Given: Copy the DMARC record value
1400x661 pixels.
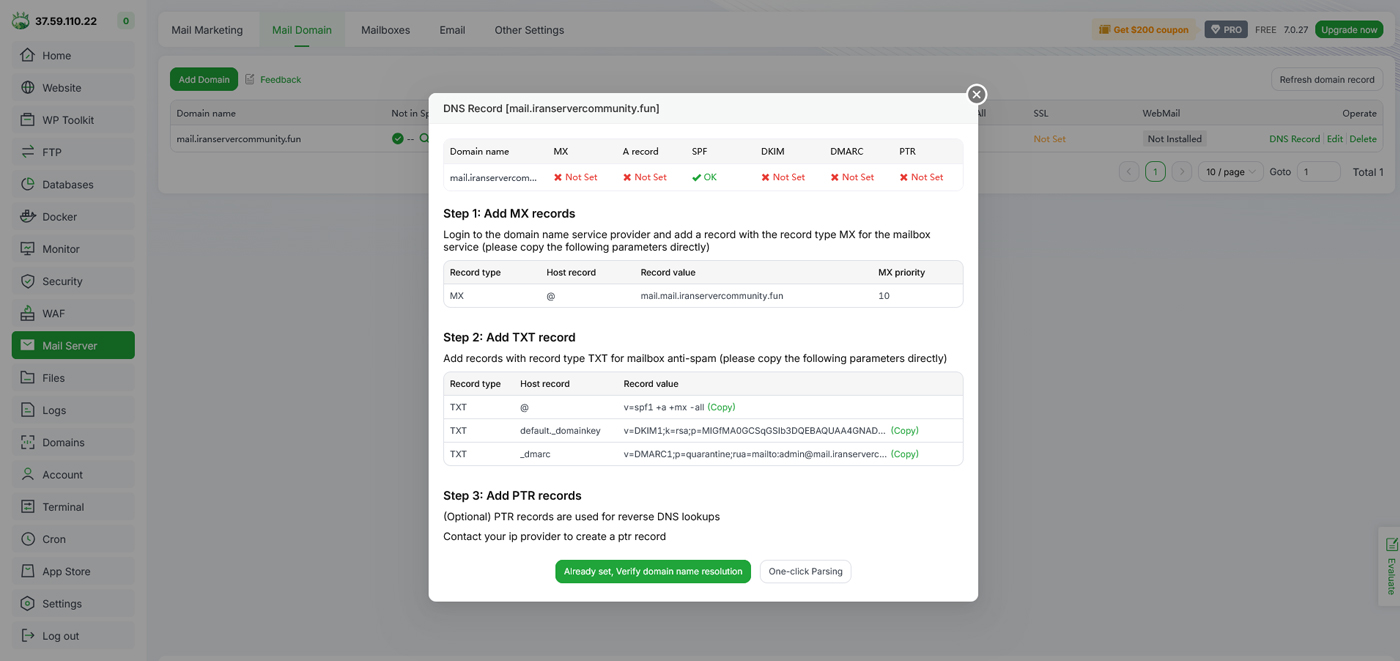Looking at the screenshot, I should click(x=904, y=454).
